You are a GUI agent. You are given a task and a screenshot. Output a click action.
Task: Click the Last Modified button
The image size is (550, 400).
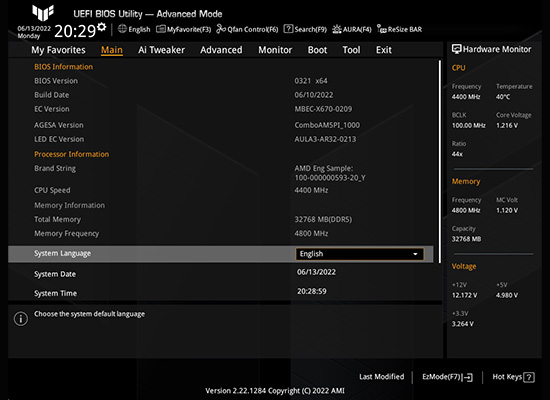[382, 377]
